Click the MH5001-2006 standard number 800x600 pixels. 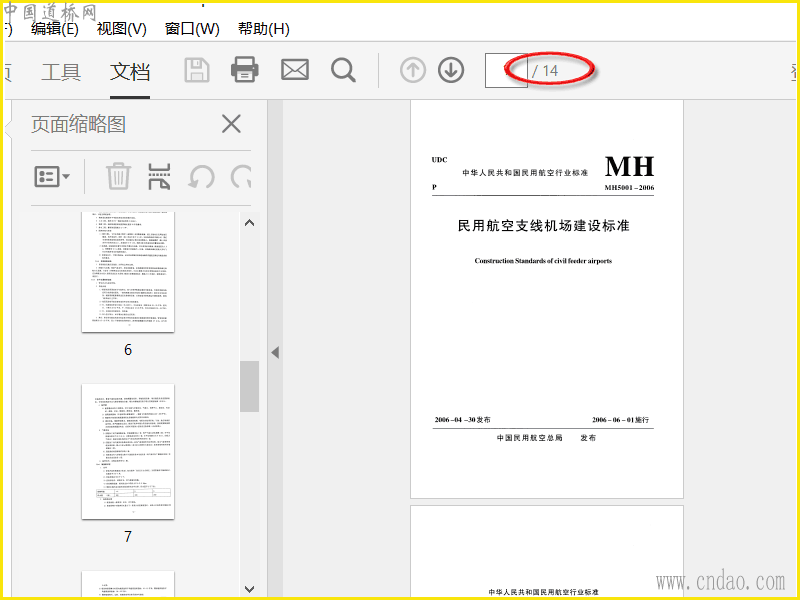point(629,188)
